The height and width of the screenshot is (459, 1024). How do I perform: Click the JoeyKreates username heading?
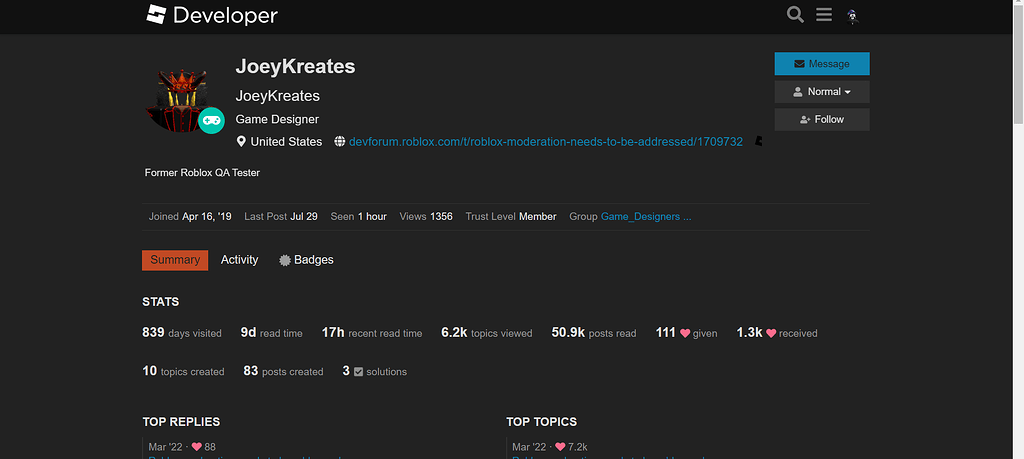point(295,67)
